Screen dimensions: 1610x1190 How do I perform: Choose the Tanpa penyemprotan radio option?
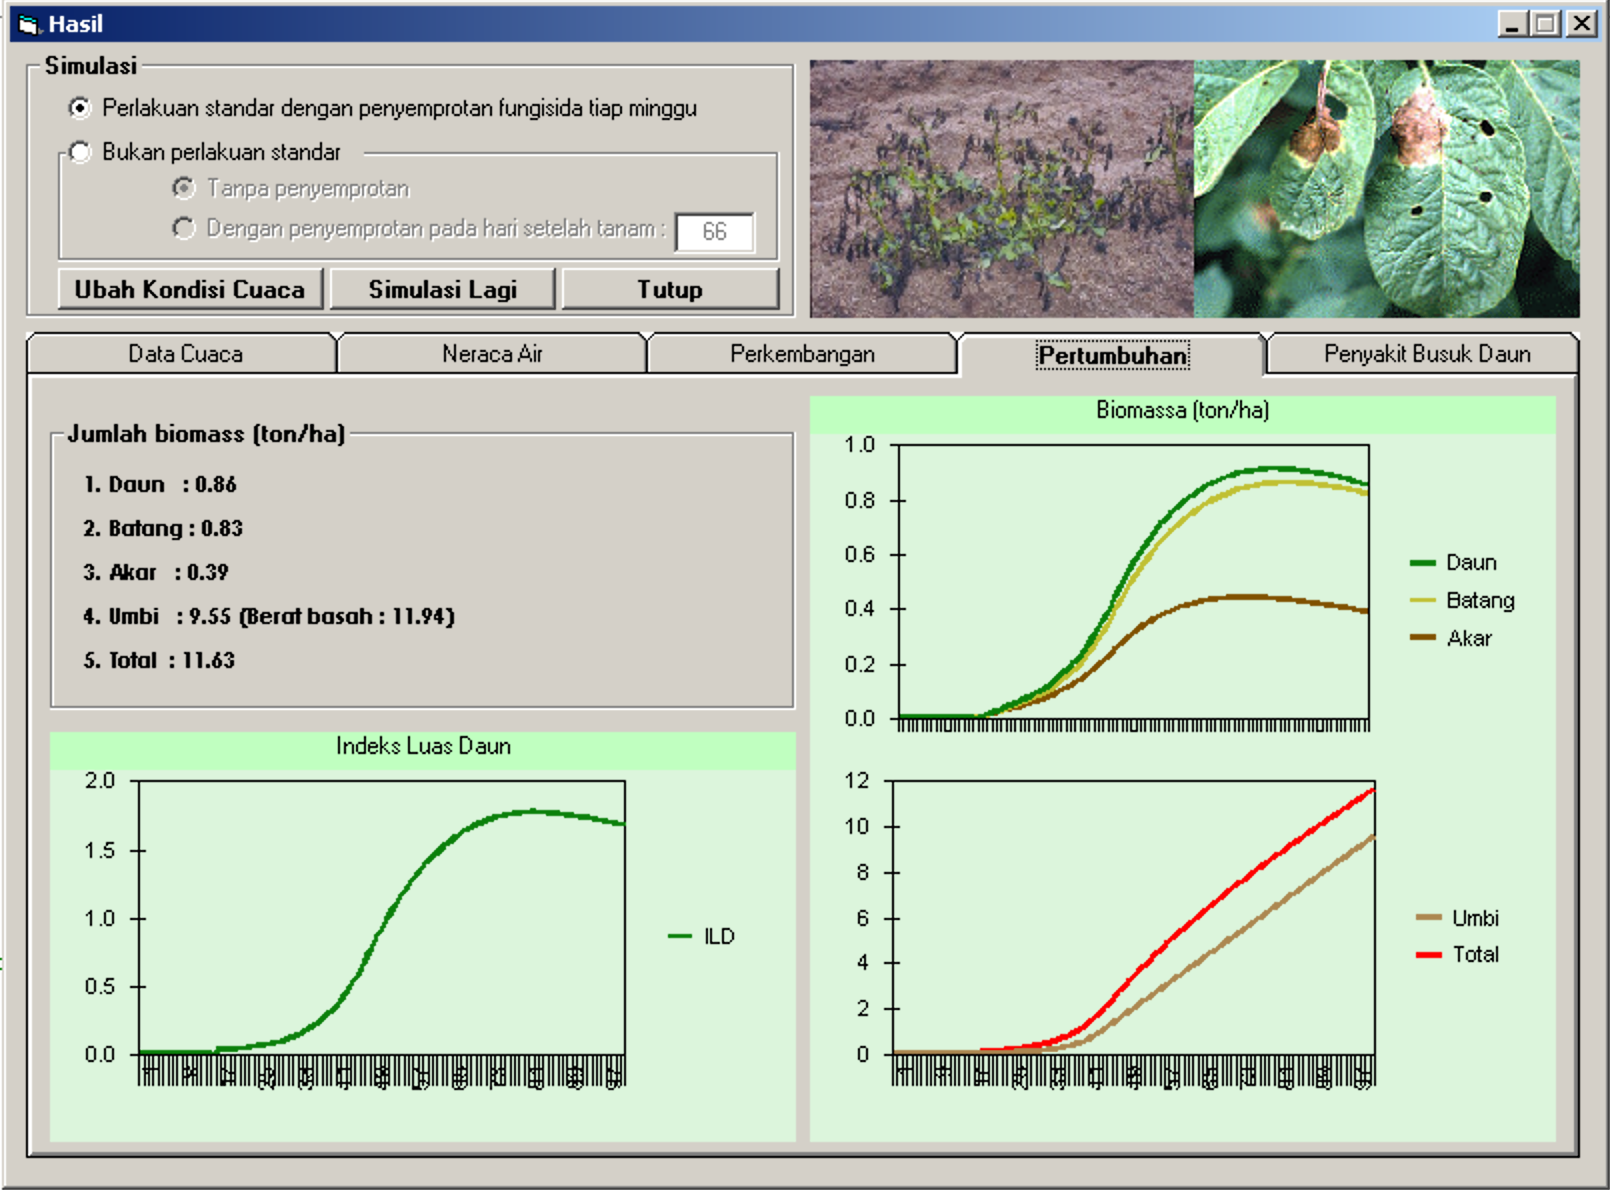point(184,188)
